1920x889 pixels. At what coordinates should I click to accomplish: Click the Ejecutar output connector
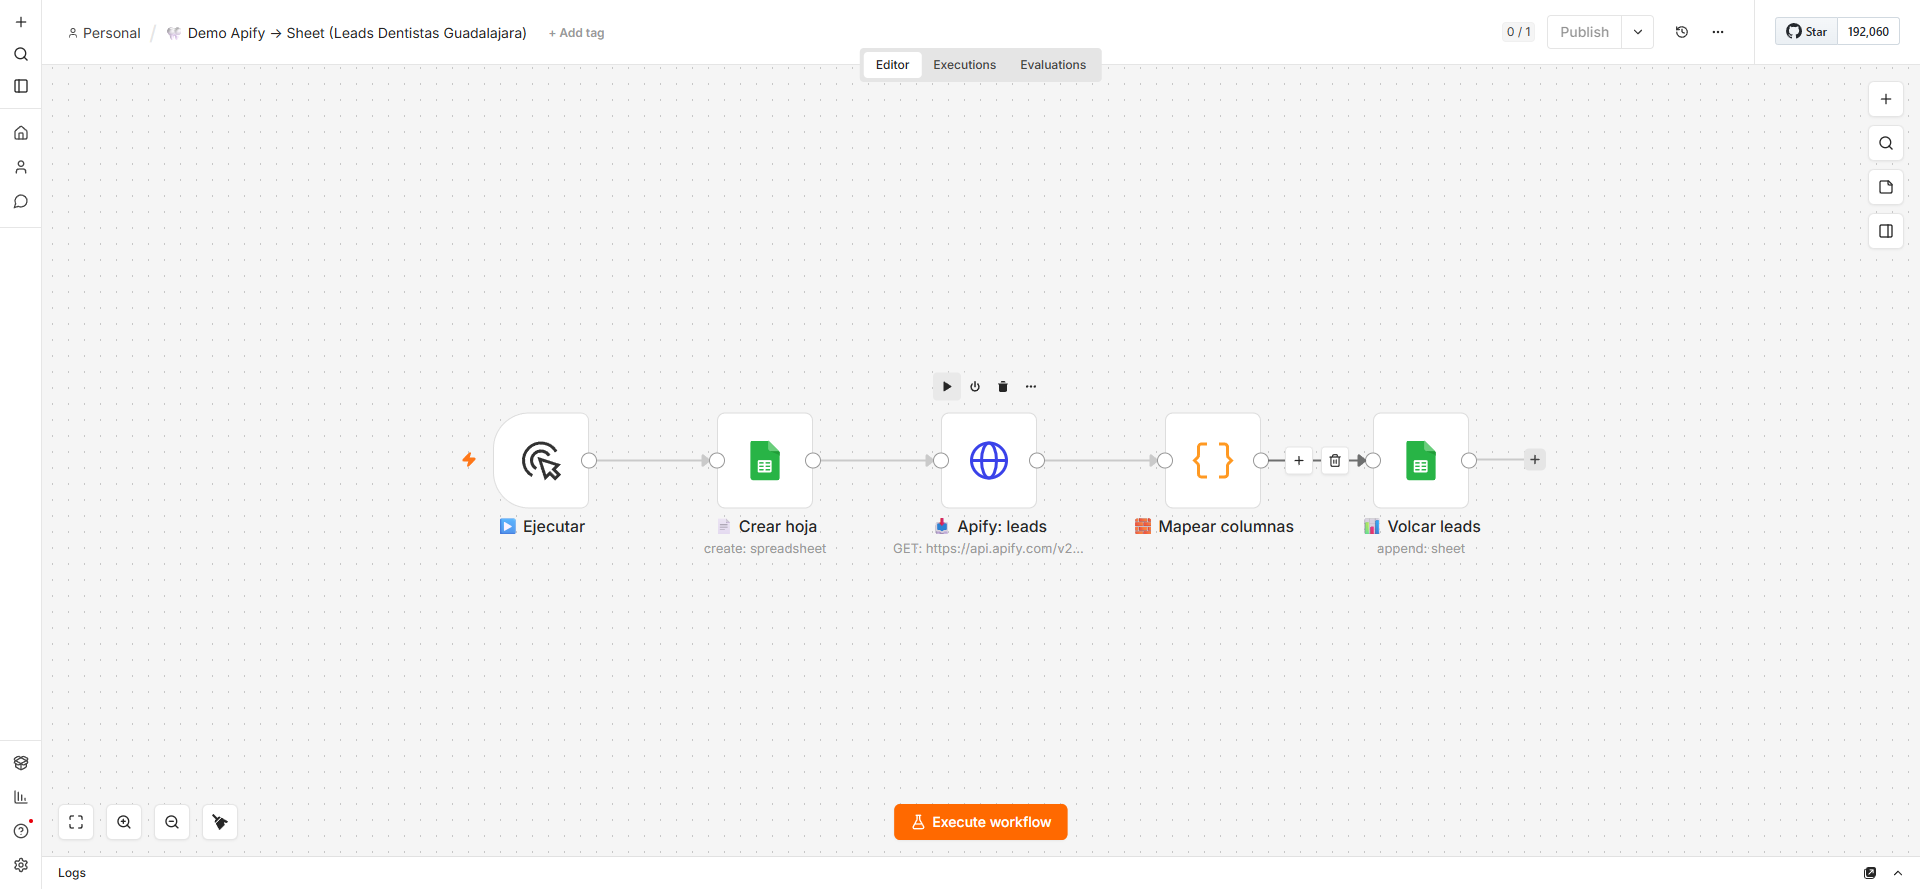pyautogui.click(x=589, y=460)
